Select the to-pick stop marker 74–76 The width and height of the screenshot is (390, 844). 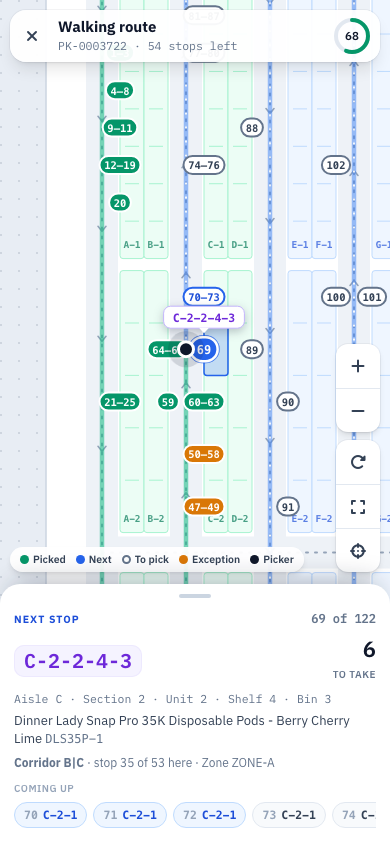click(204, 165)
